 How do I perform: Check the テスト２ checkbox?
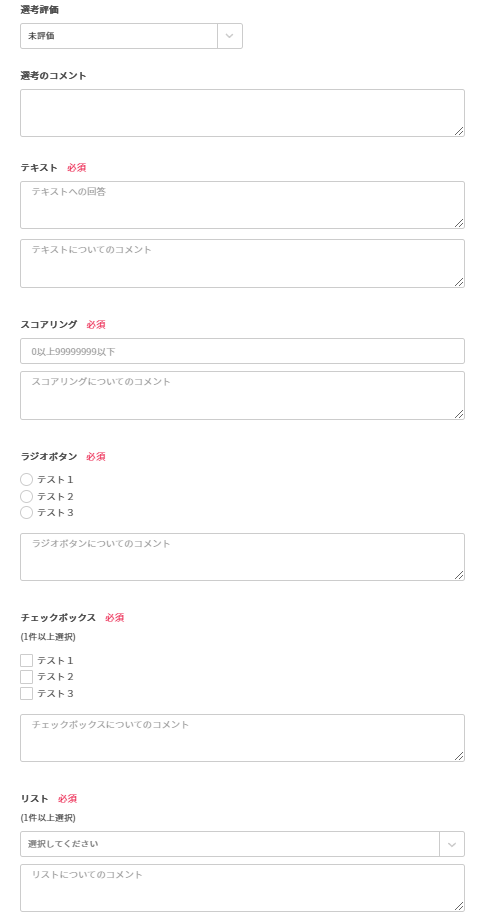[x=26, y=677]
